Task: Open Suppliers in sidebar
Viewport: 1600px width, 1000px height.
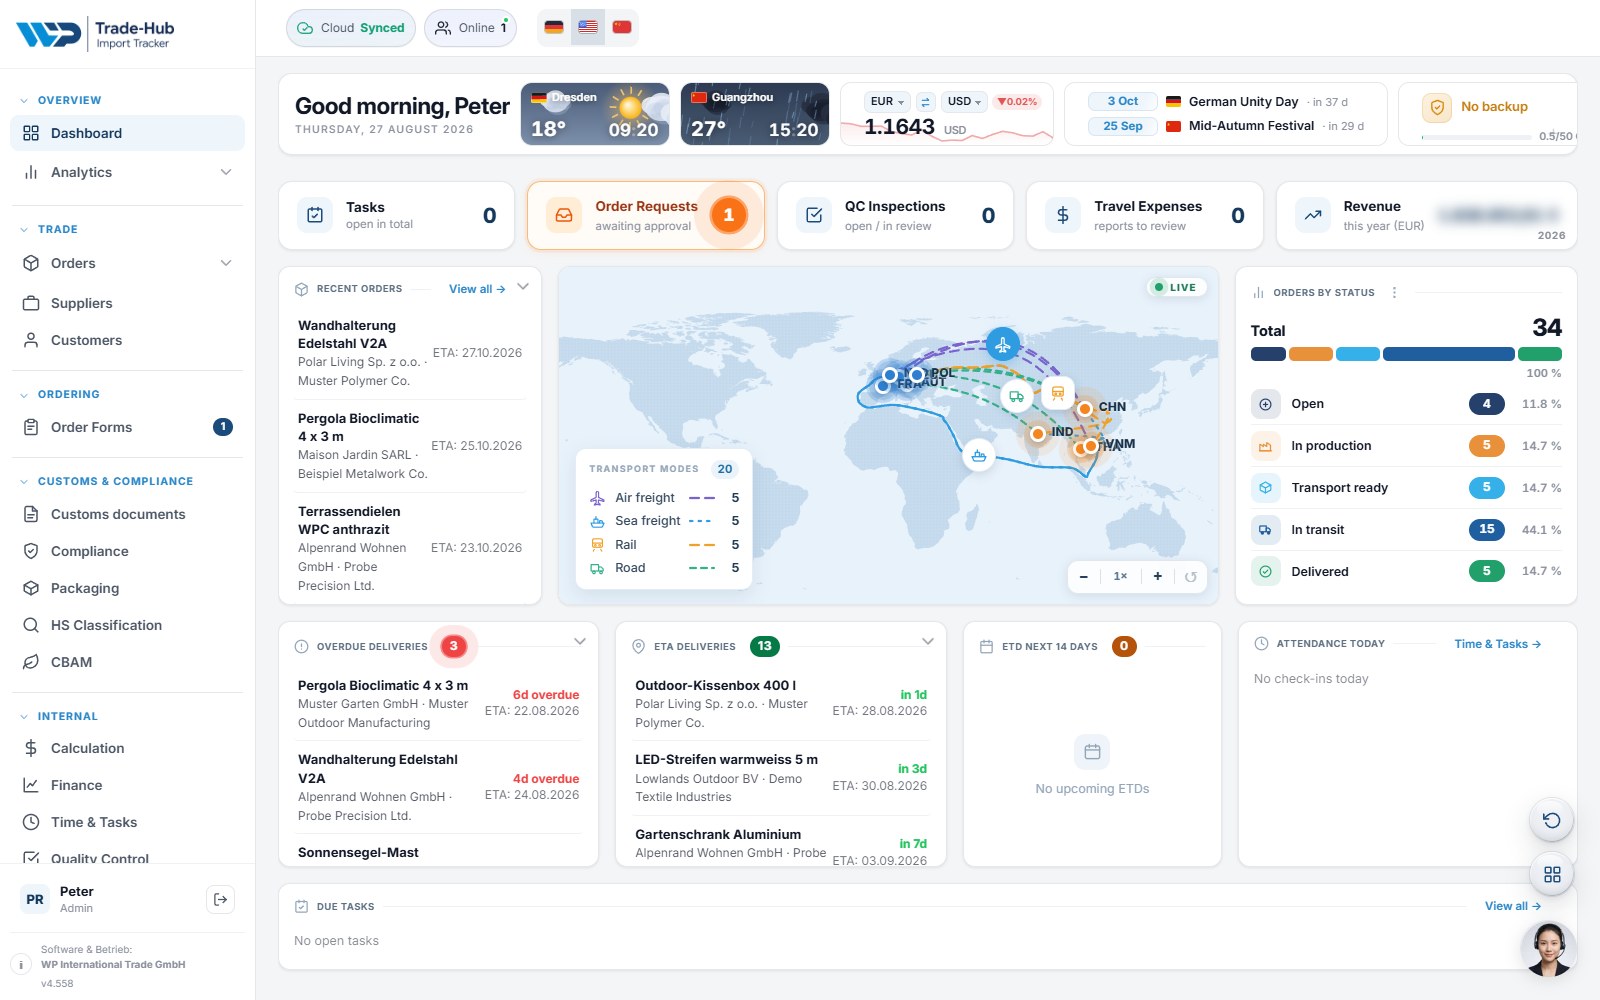Action: 127,303
